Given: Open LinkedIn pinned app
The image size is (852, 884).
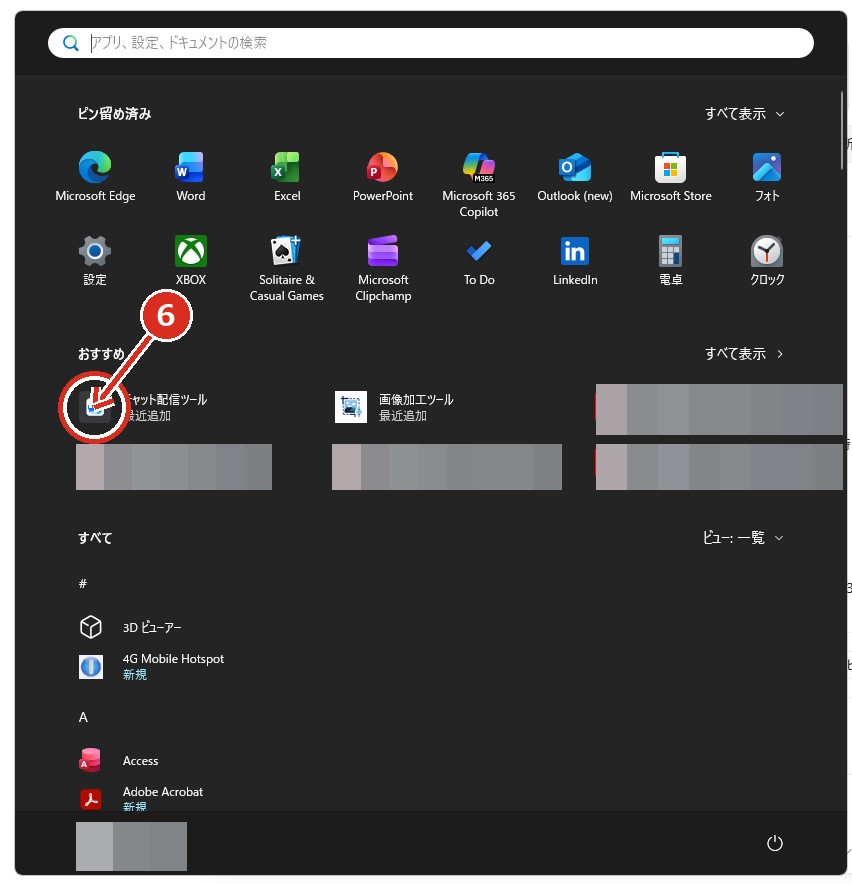Looking at the screenshot, I should click(575, 260).
